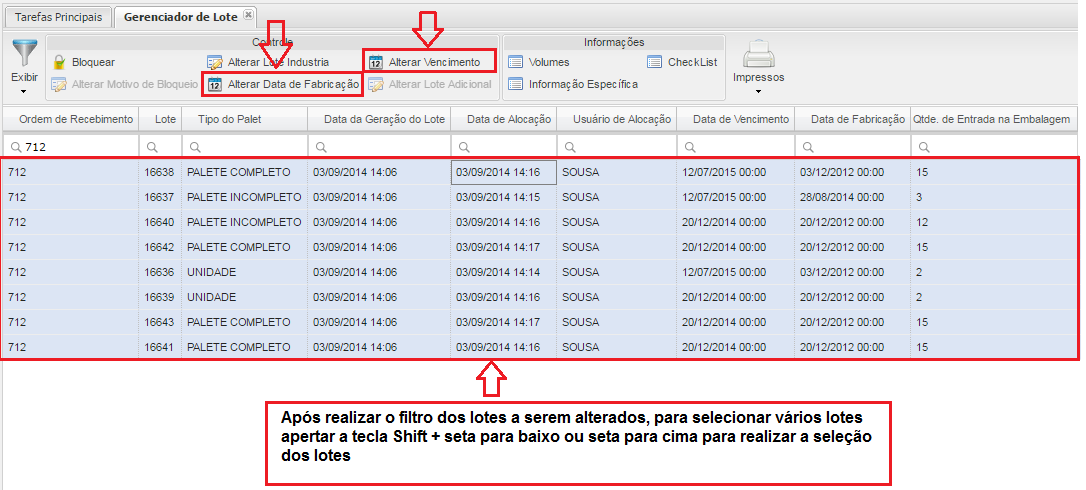Click the 03/09/2014 14:14 allocation date cell

point(504,272)
